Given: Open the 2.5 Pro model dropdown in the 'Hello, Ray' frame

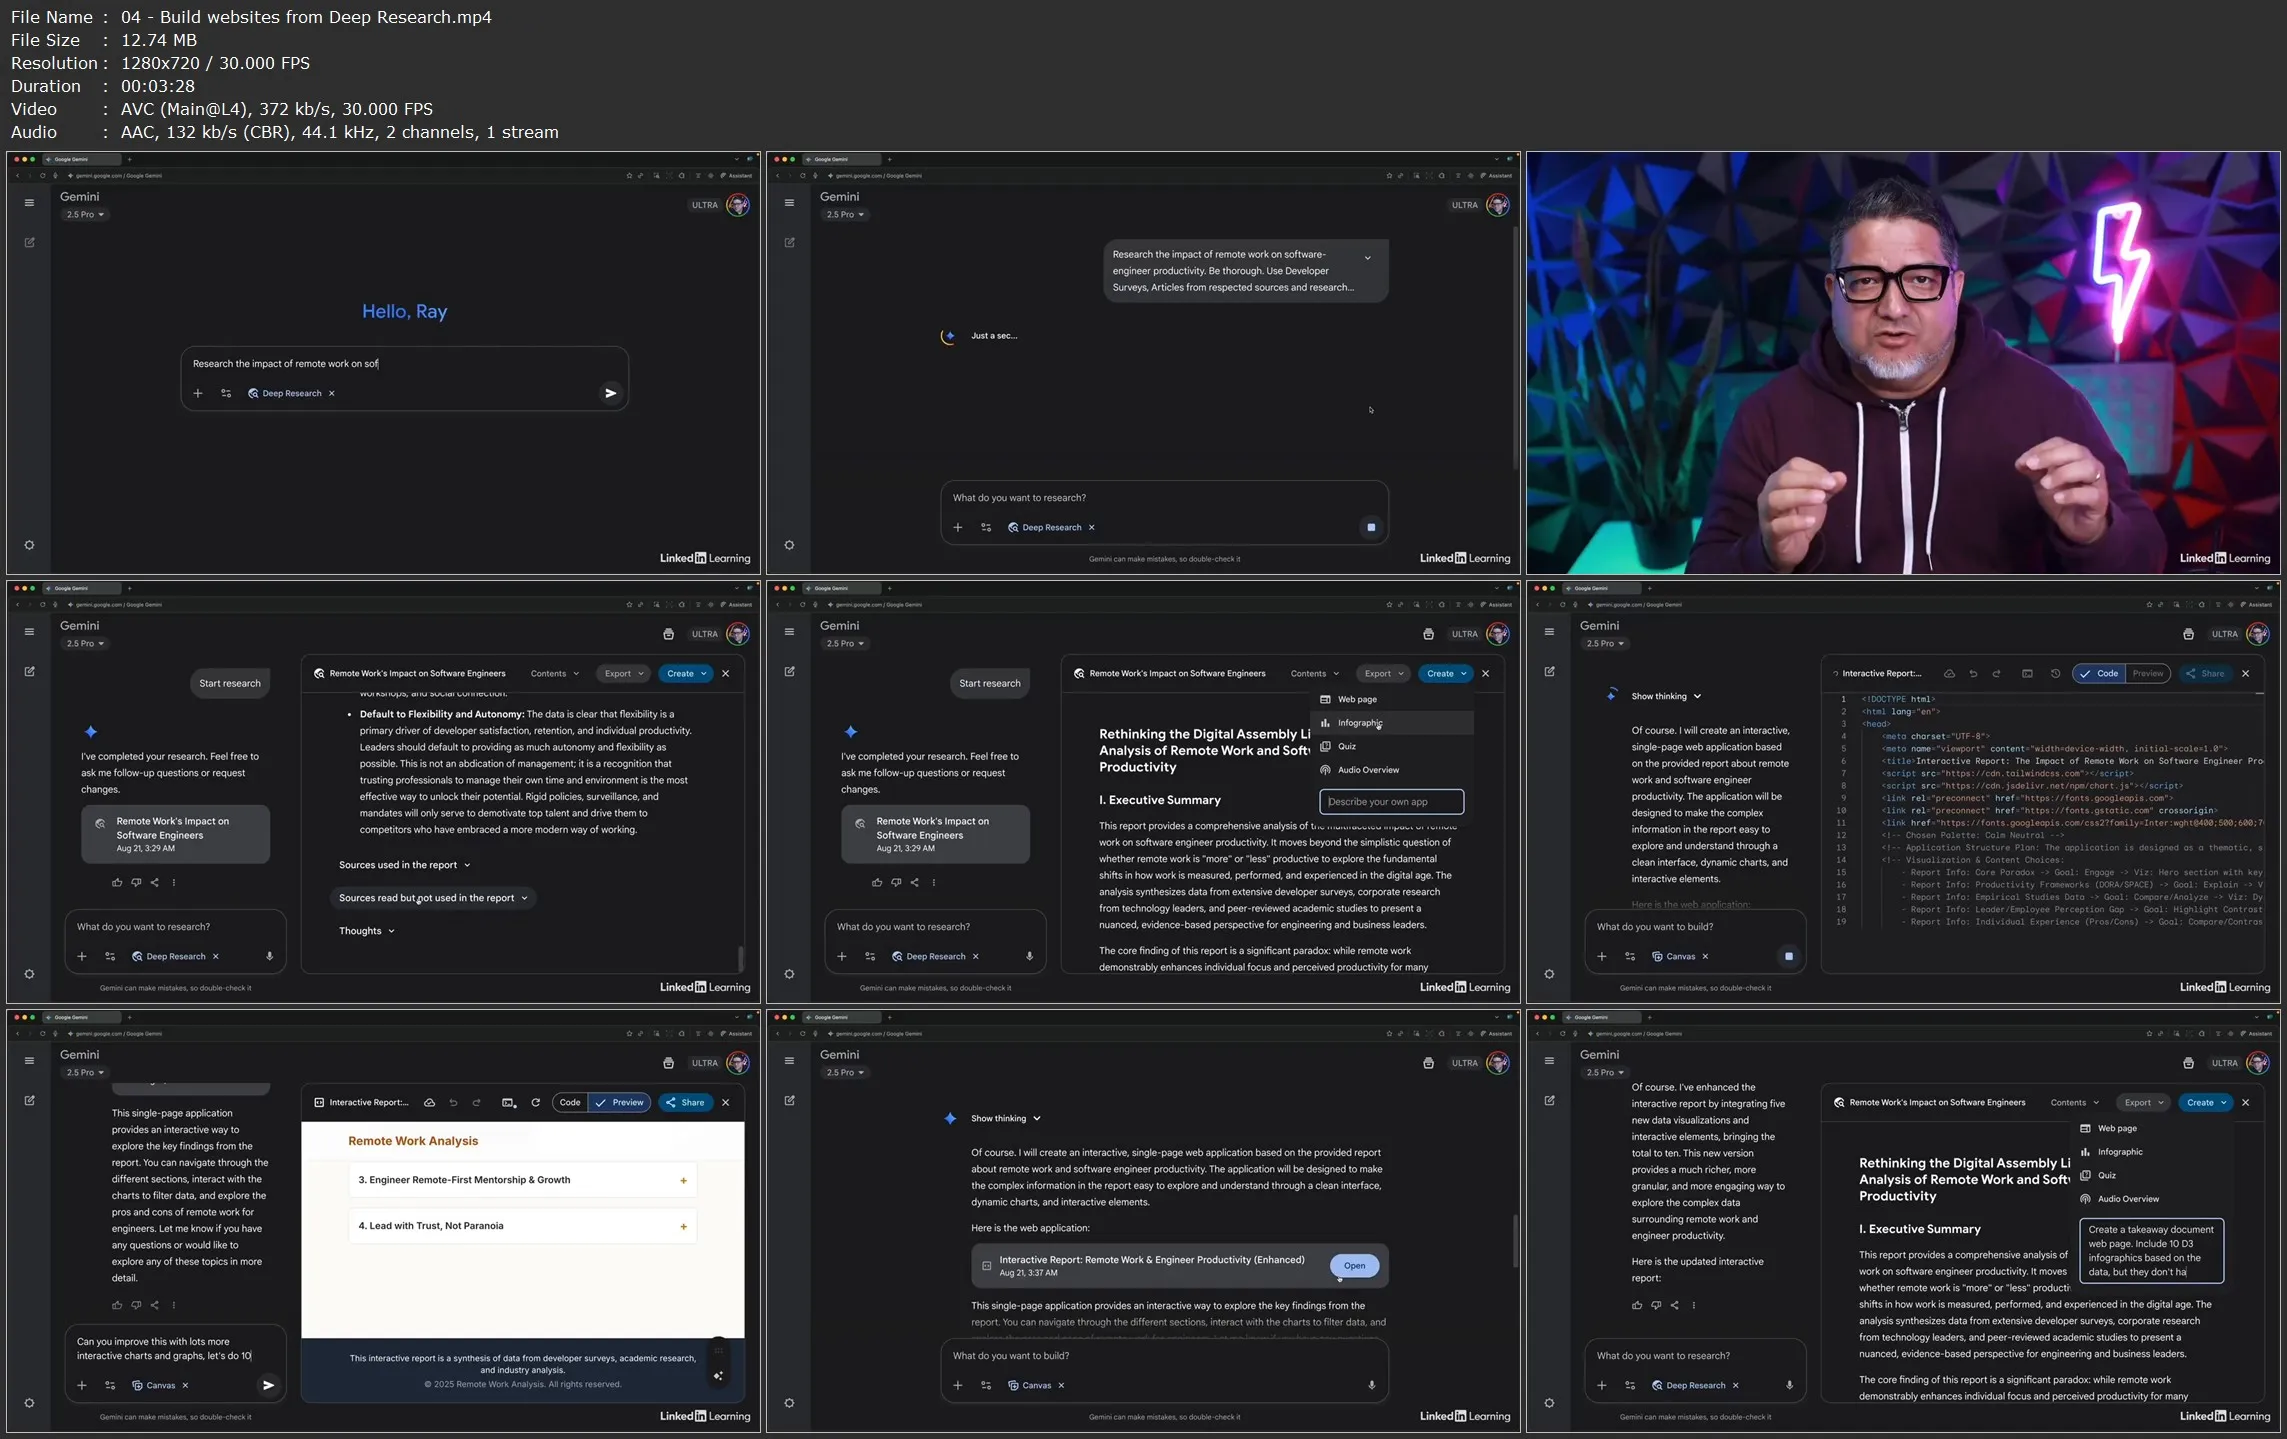Looking at the screenshot, I should 85,214.
